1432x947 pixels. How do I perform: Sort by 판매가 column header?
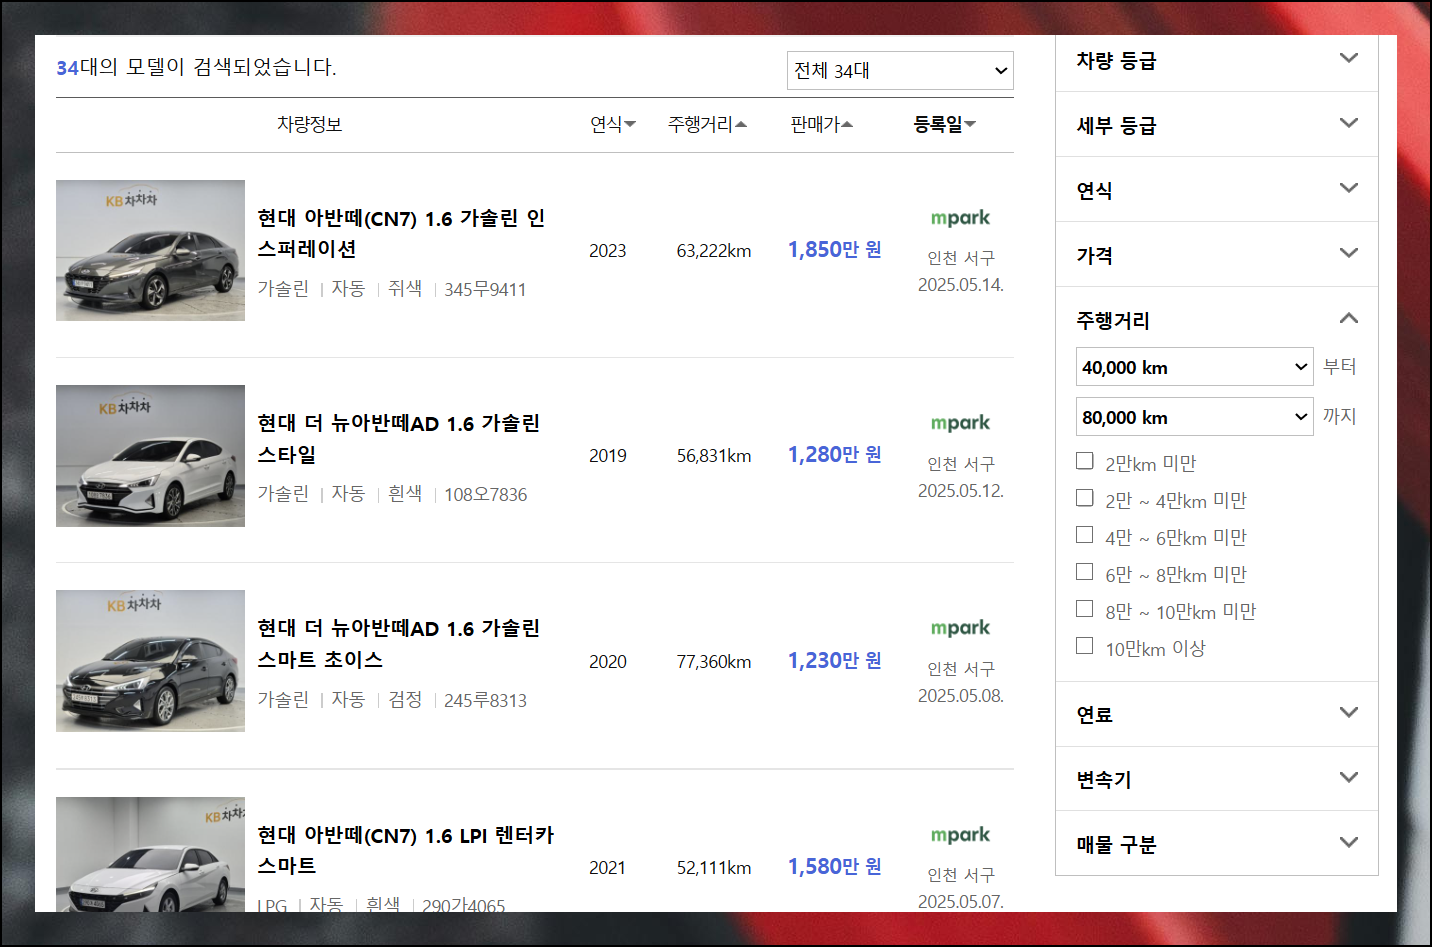point(821,124)
